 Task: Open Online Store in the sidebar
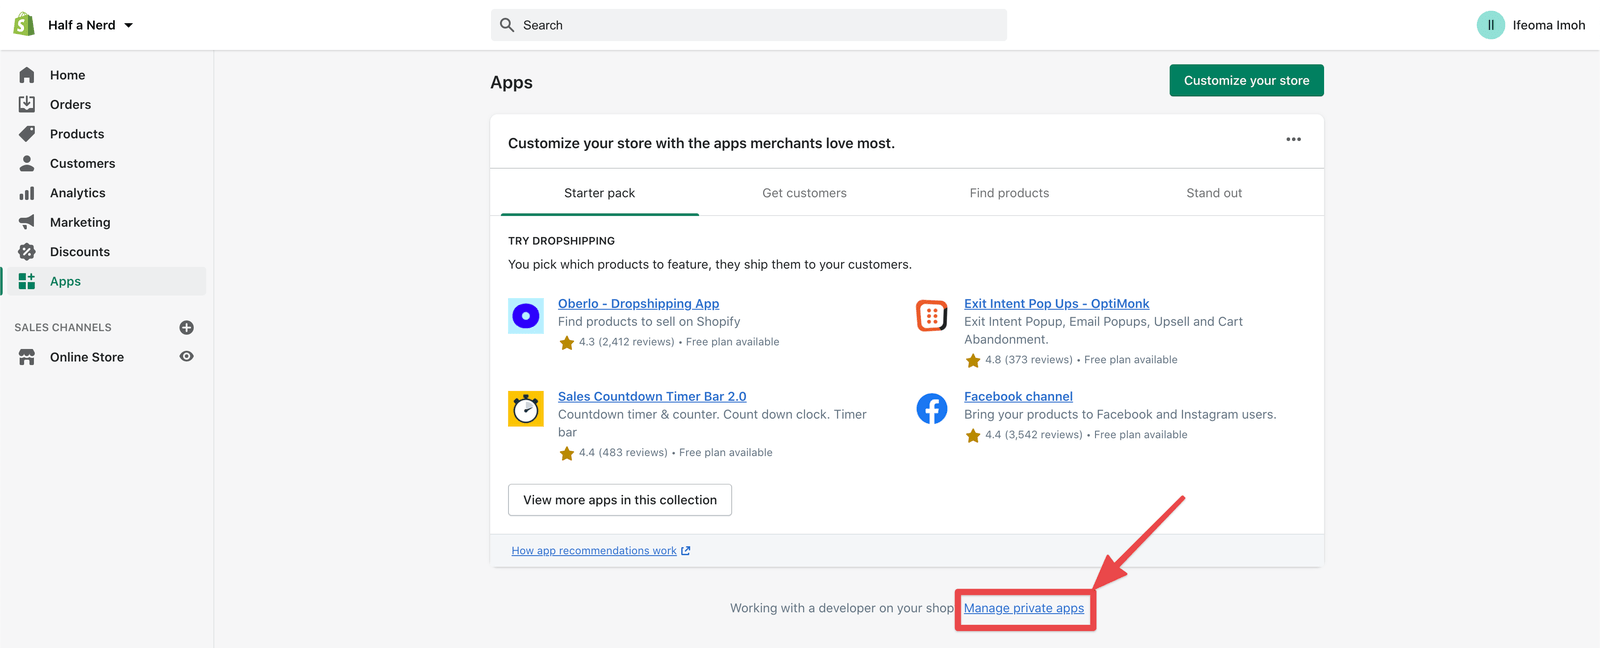coord(87,357)
